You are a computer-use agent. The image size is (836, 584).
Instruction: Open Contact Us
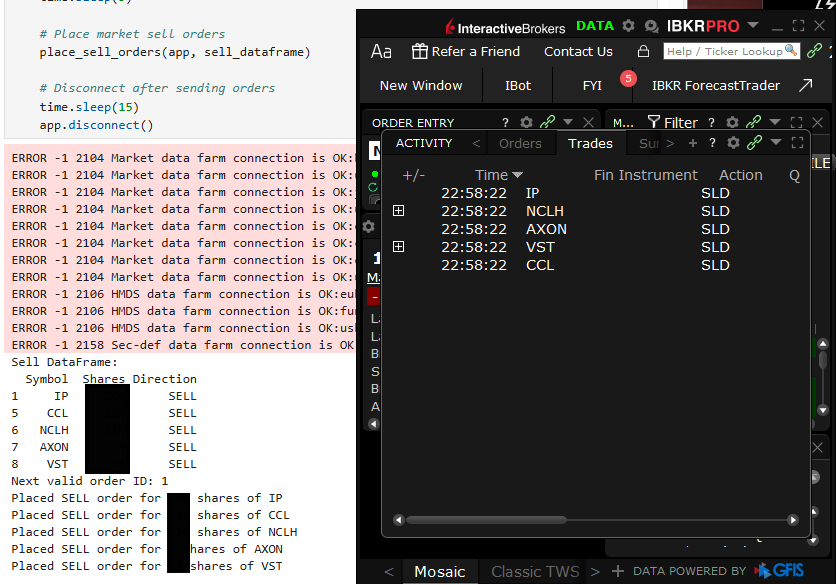(x=578, y=52)
